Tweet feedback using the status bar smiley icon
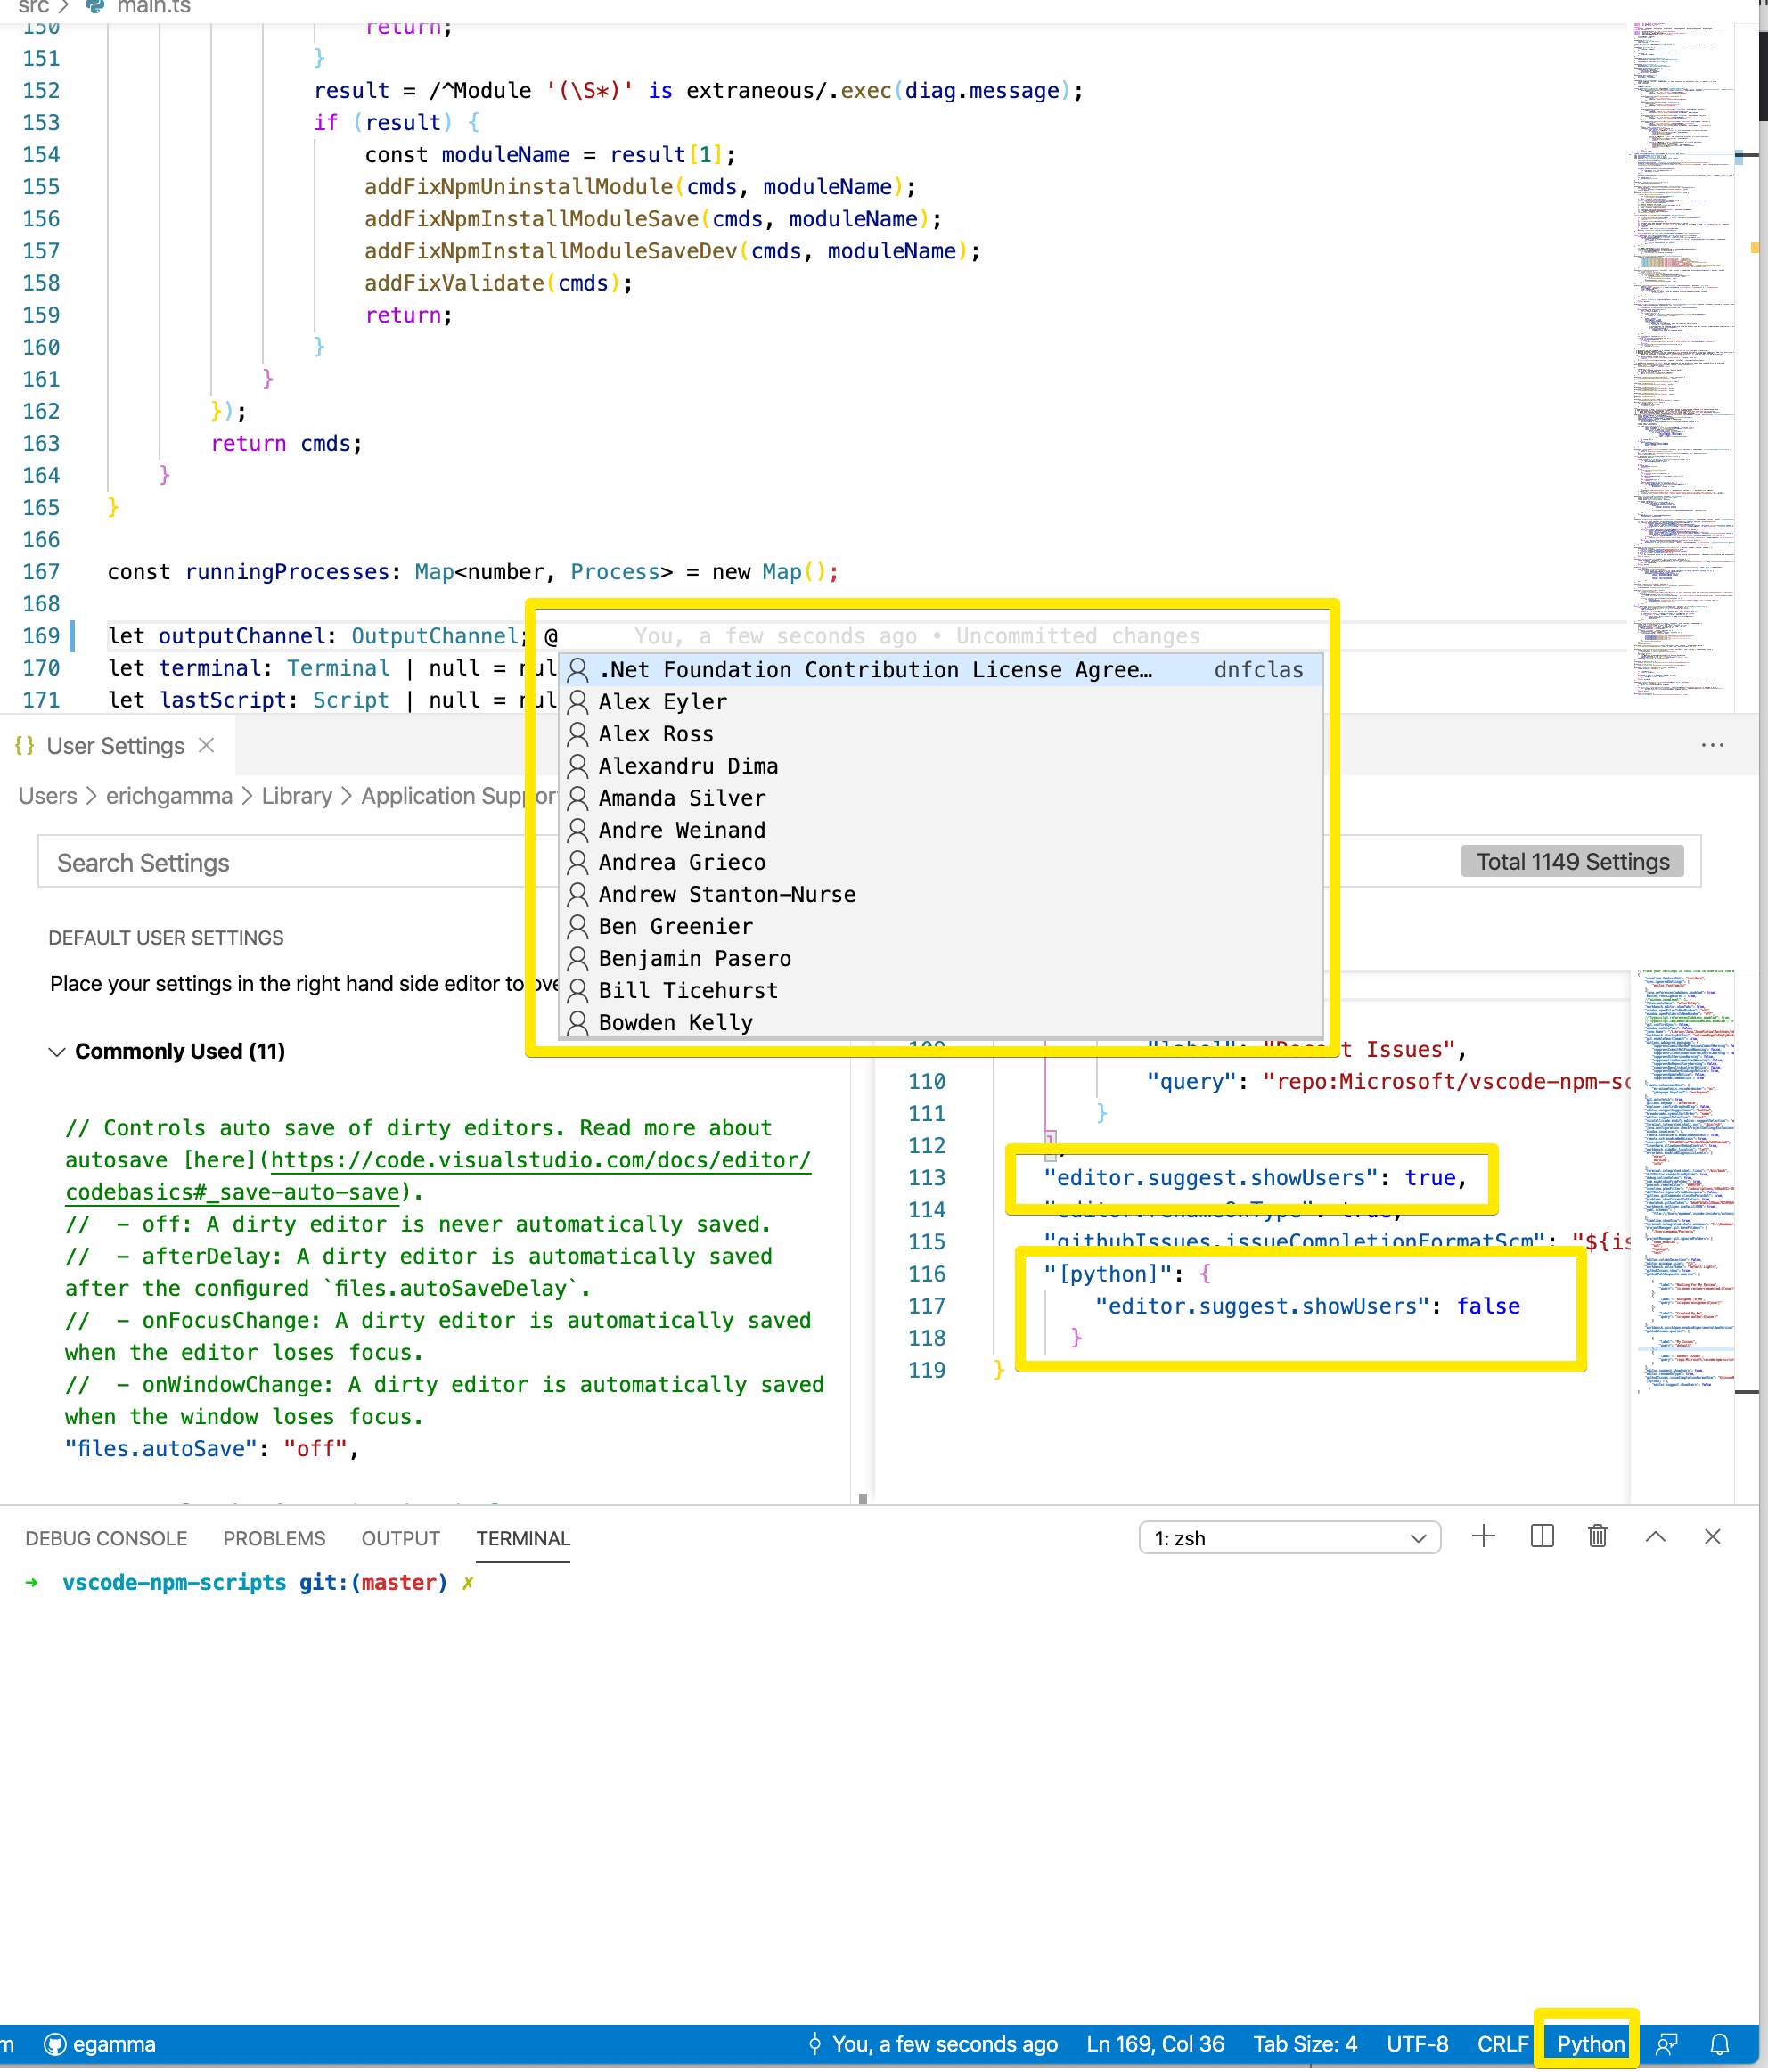1768x2072 pixels. (x=1666, y=2044)
